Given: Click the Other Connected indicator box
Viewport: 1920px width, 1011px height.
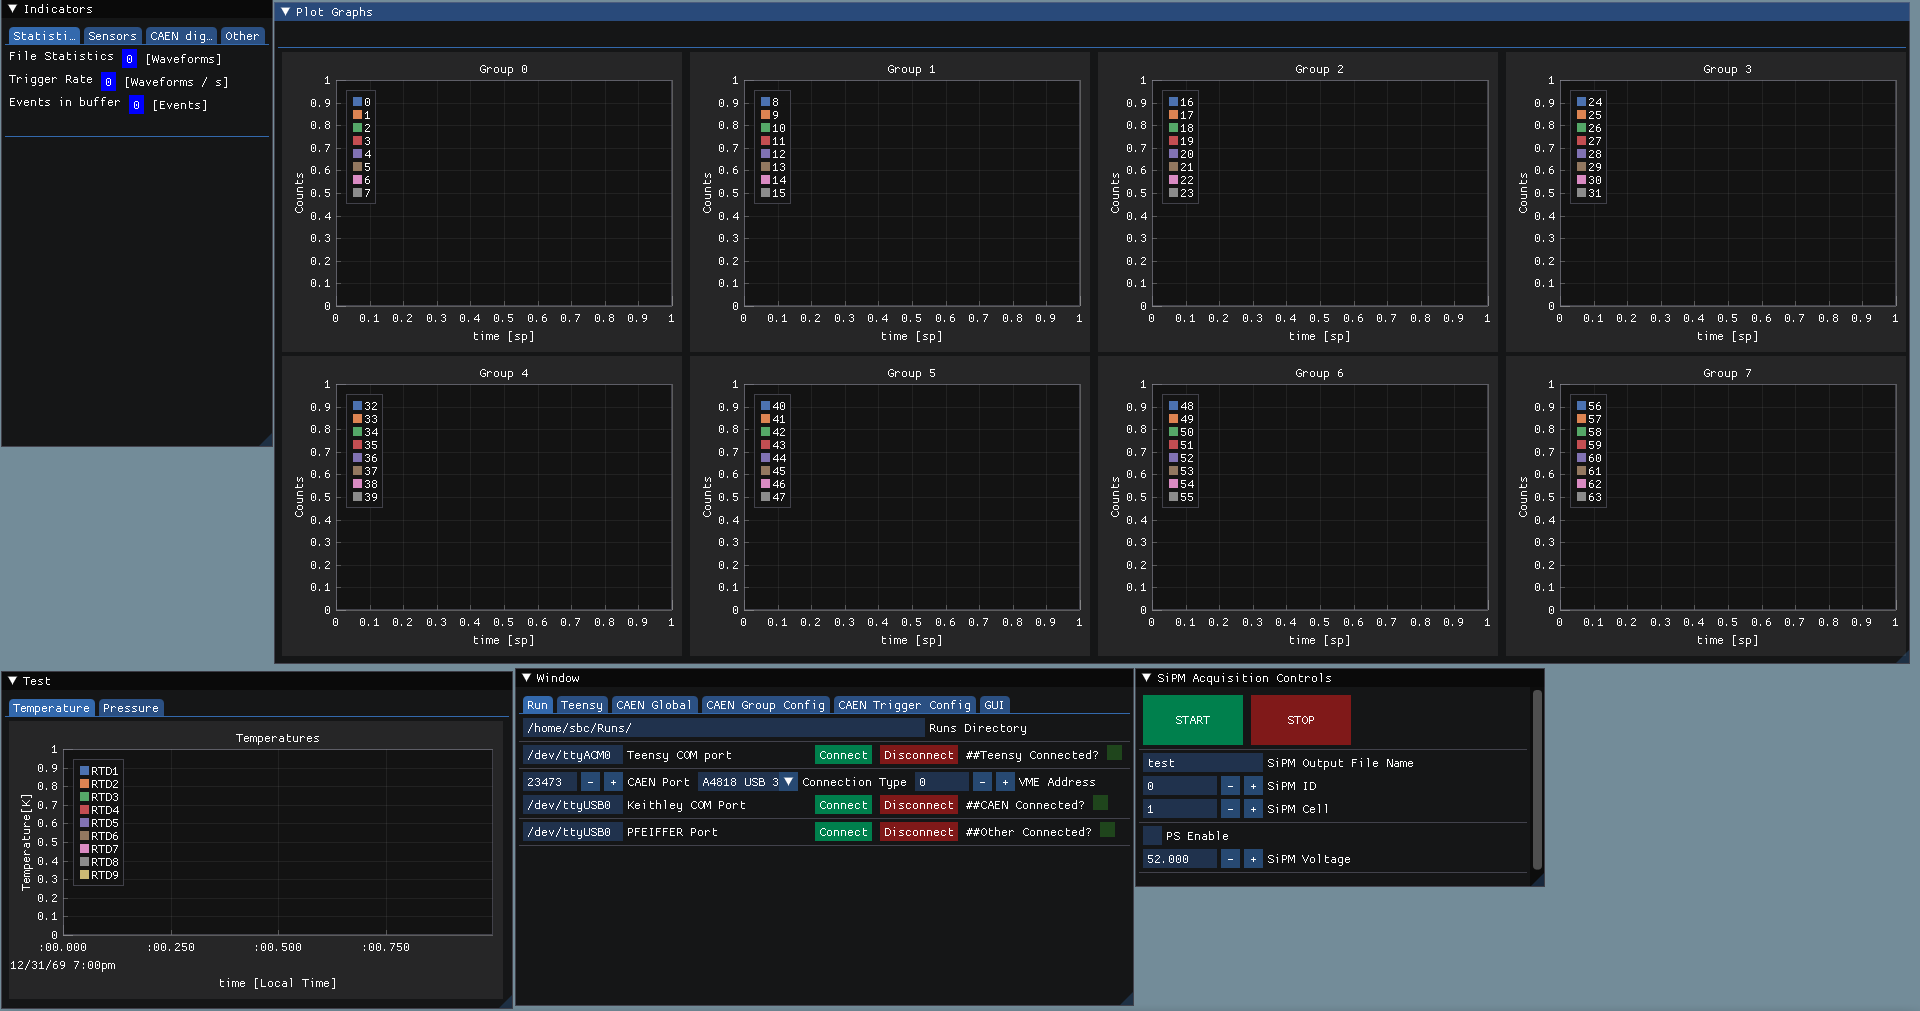Looking at the screenshot, I should click(x=1108, y=830).
